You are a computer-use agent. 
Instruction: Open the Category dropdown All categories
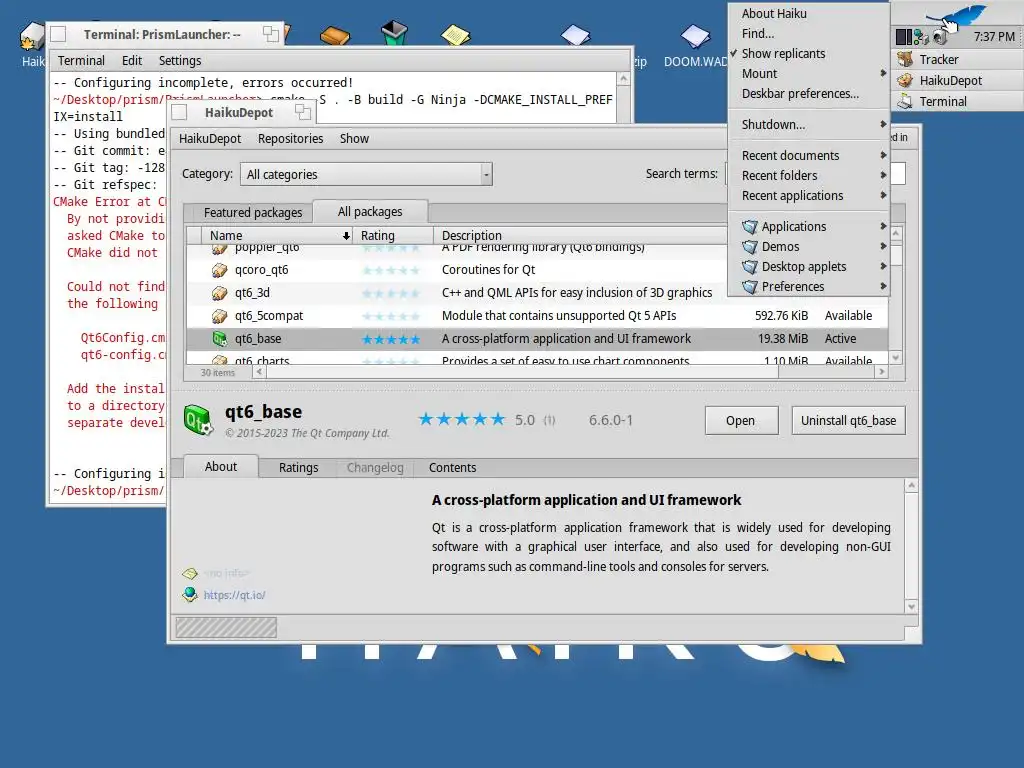[366, 174]
